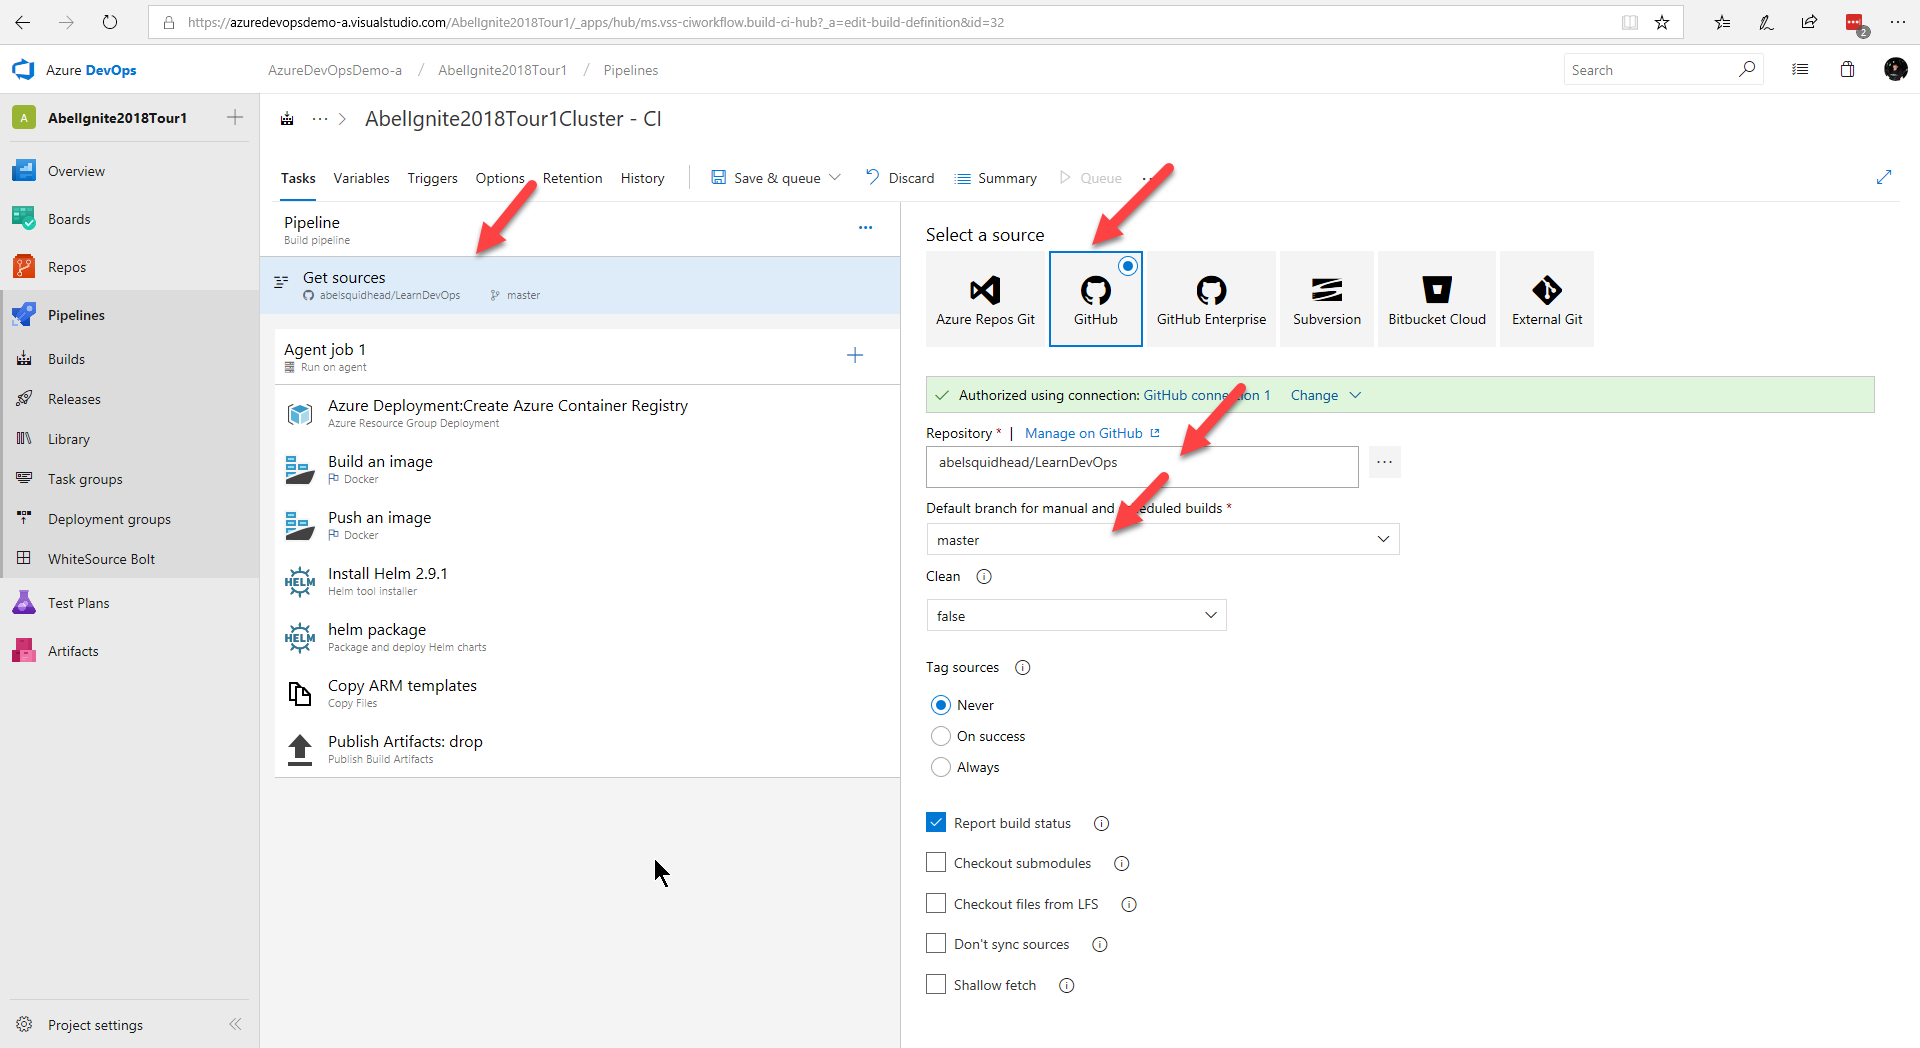Open Test Plans in sidebar
This screenshot has width=1920, height=1048.
pos(78,603)
